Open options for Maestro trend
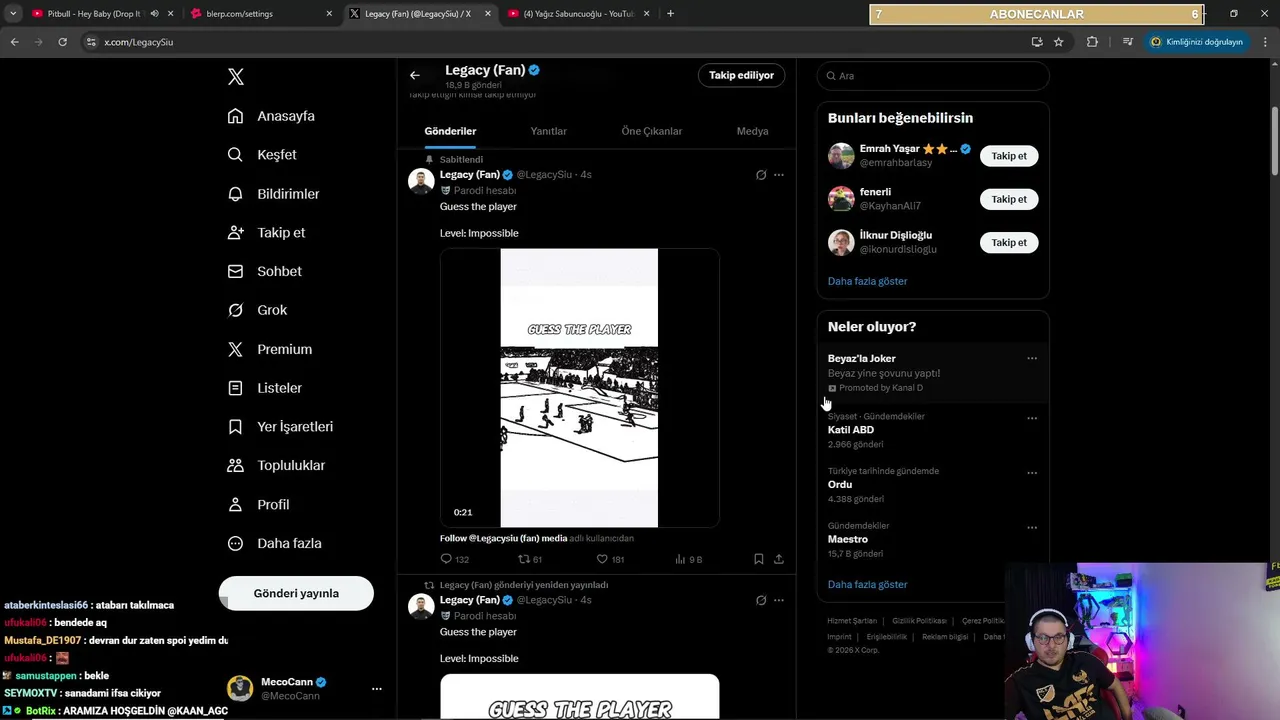This screenshot has height=720, width=1280. [1032, 527]
